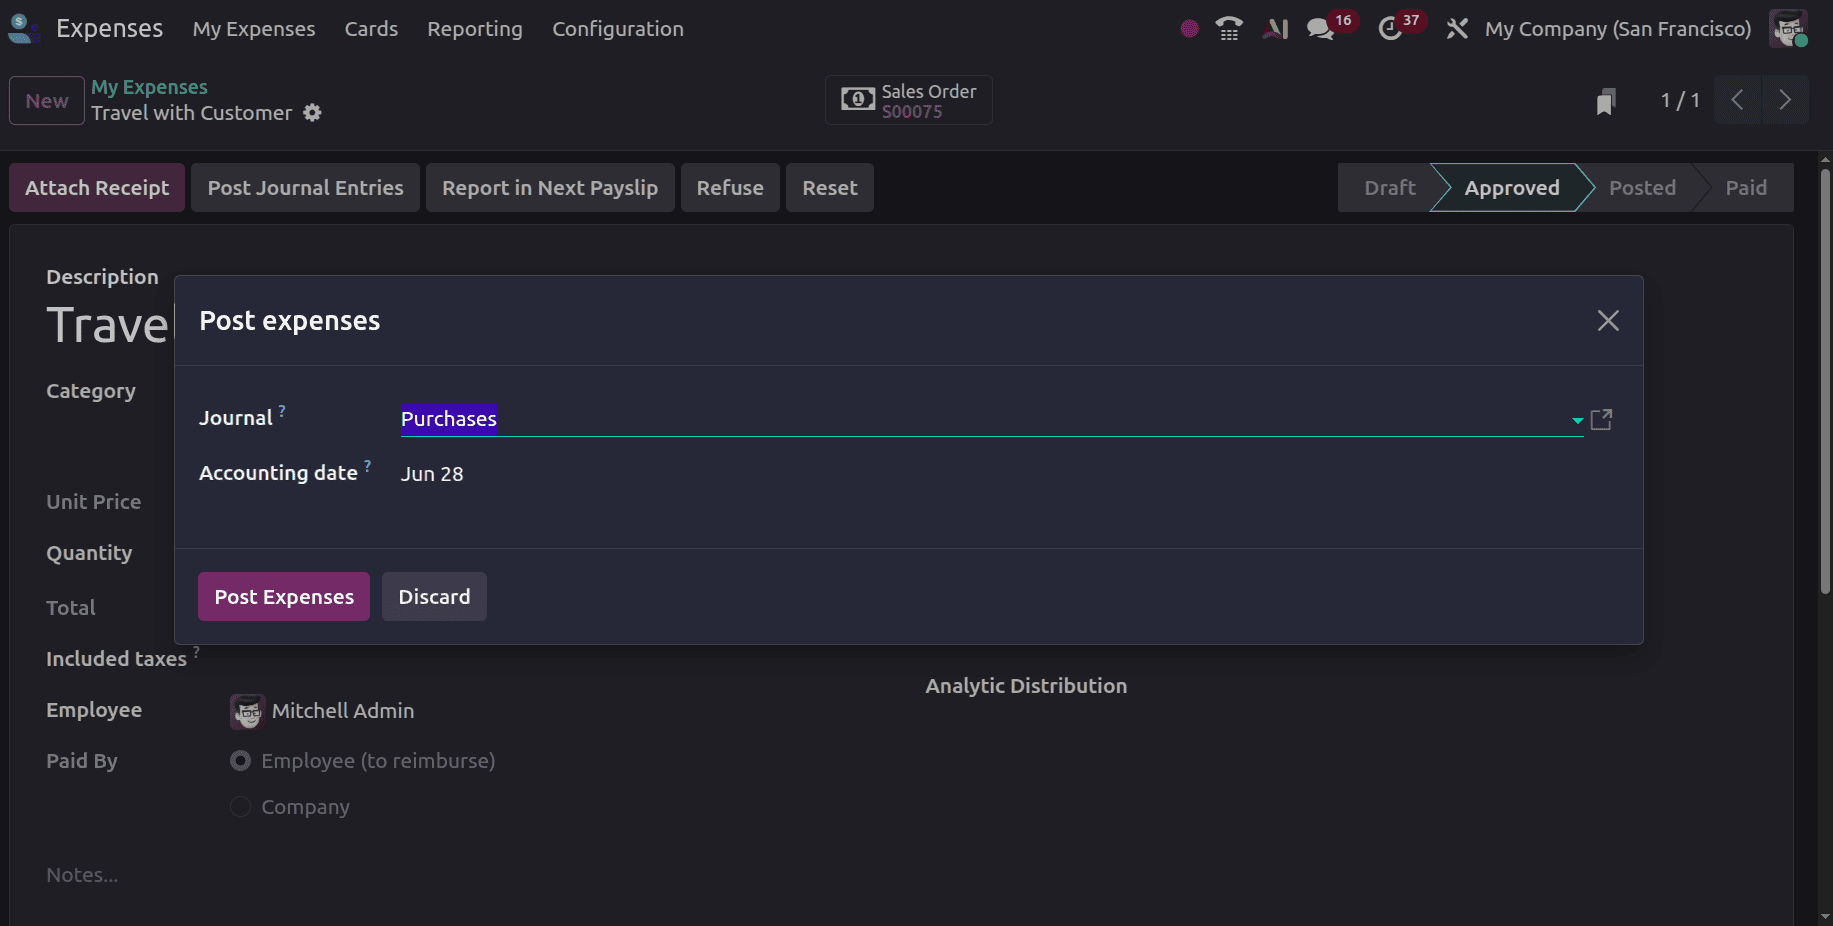1833x926 pixels.
Task: Click the Reset button
Action: [830, 188]
